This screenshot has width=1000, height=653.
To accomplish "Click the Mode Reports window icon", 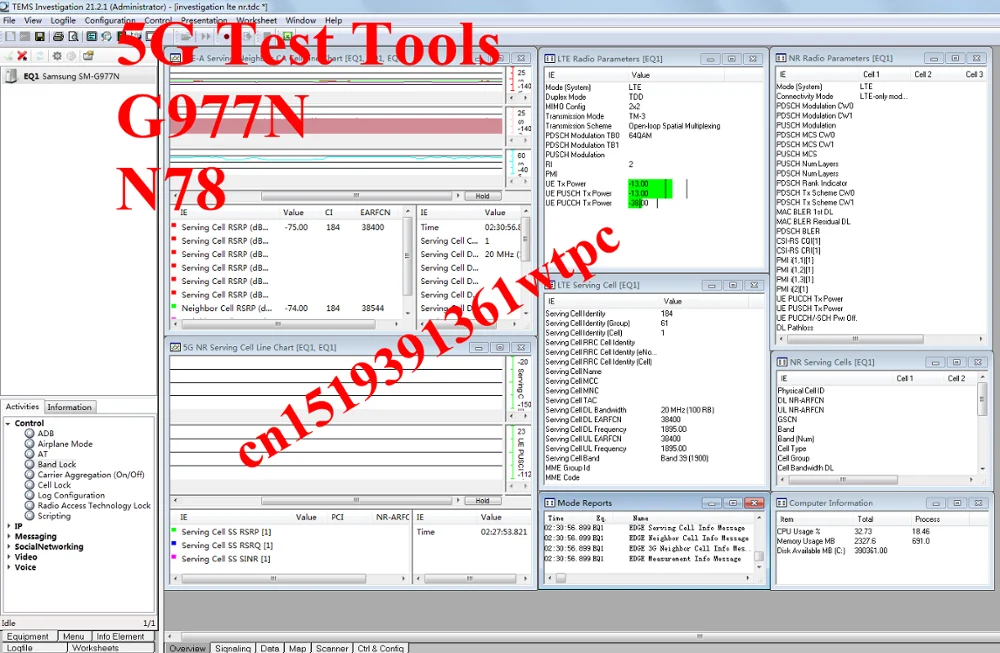I will click(x=550, y=503).
